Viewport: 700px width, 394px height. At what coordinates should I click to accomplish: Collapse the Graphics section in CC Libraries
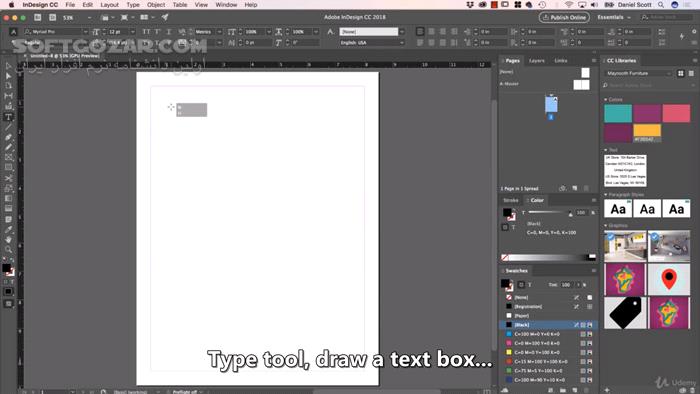(606, 225)
